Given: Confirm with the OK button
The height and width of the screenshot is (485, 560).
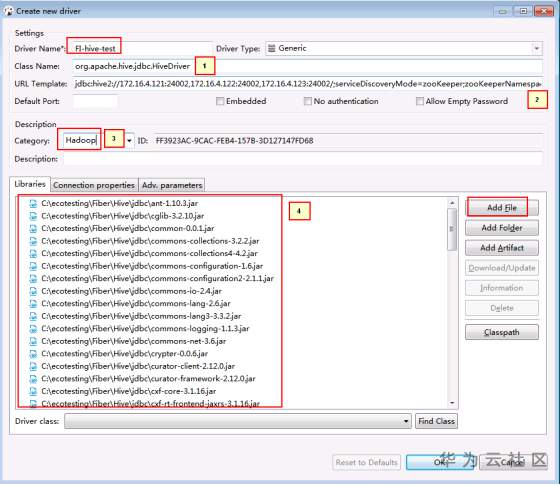Looking at the screenshot, I should (440, 462).
